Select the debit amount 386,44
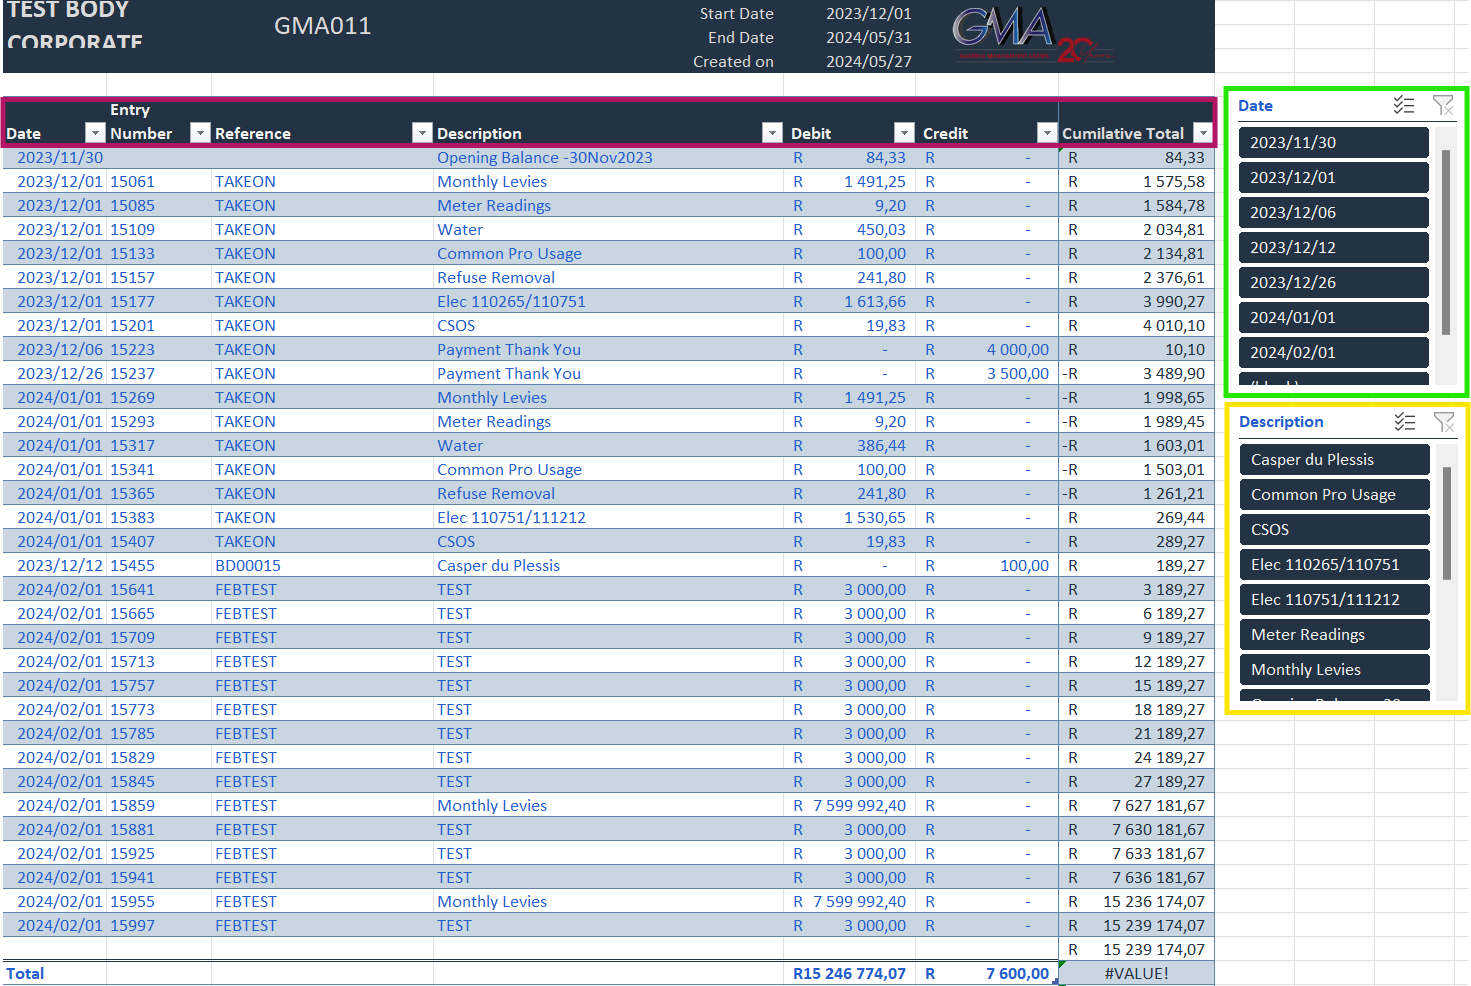Image resolution: width=1471 pixels, height=986 pixels. click(x=850, y=445)
